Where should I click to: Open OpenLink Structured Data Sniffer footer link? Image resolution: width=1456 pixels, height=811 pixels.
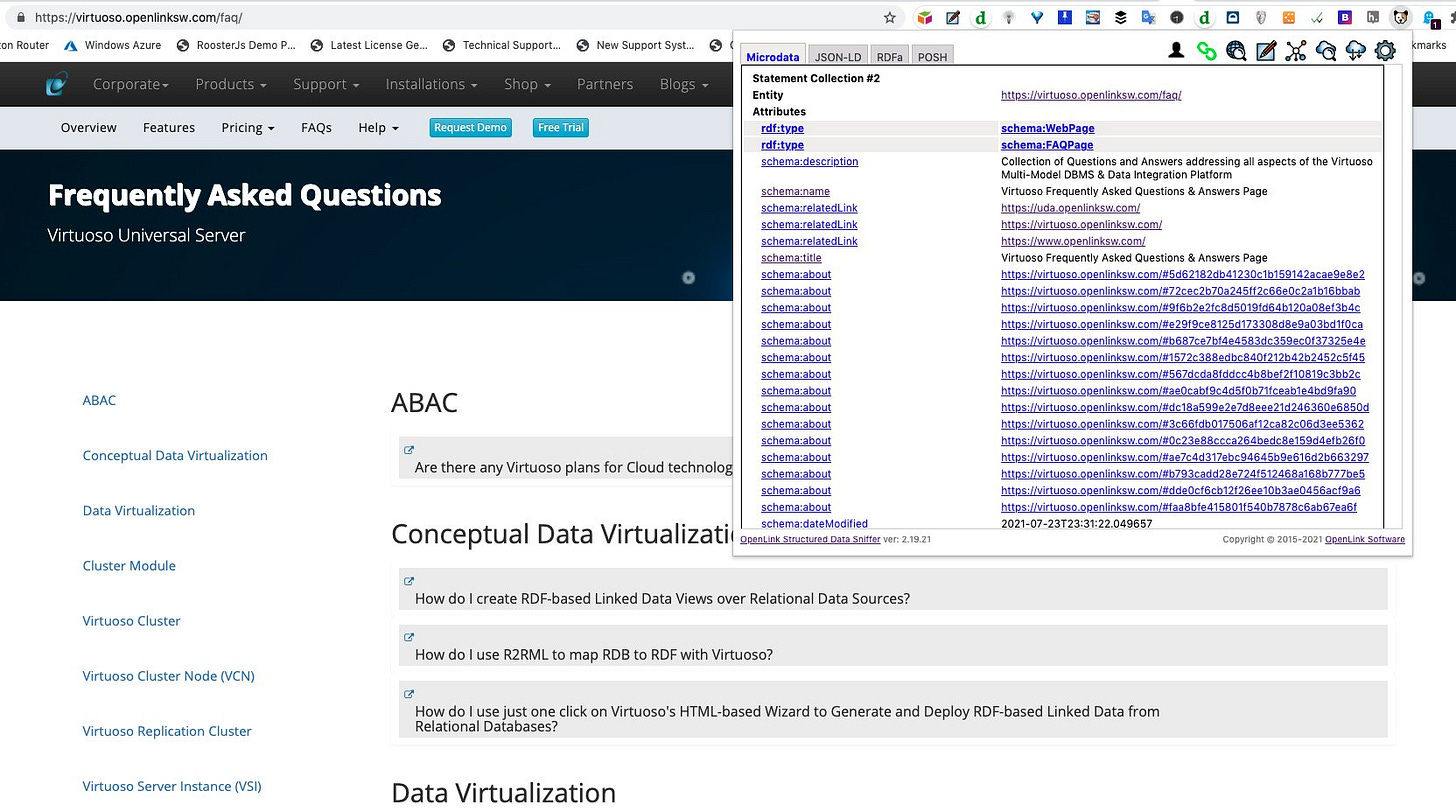(x=810, y=539)
